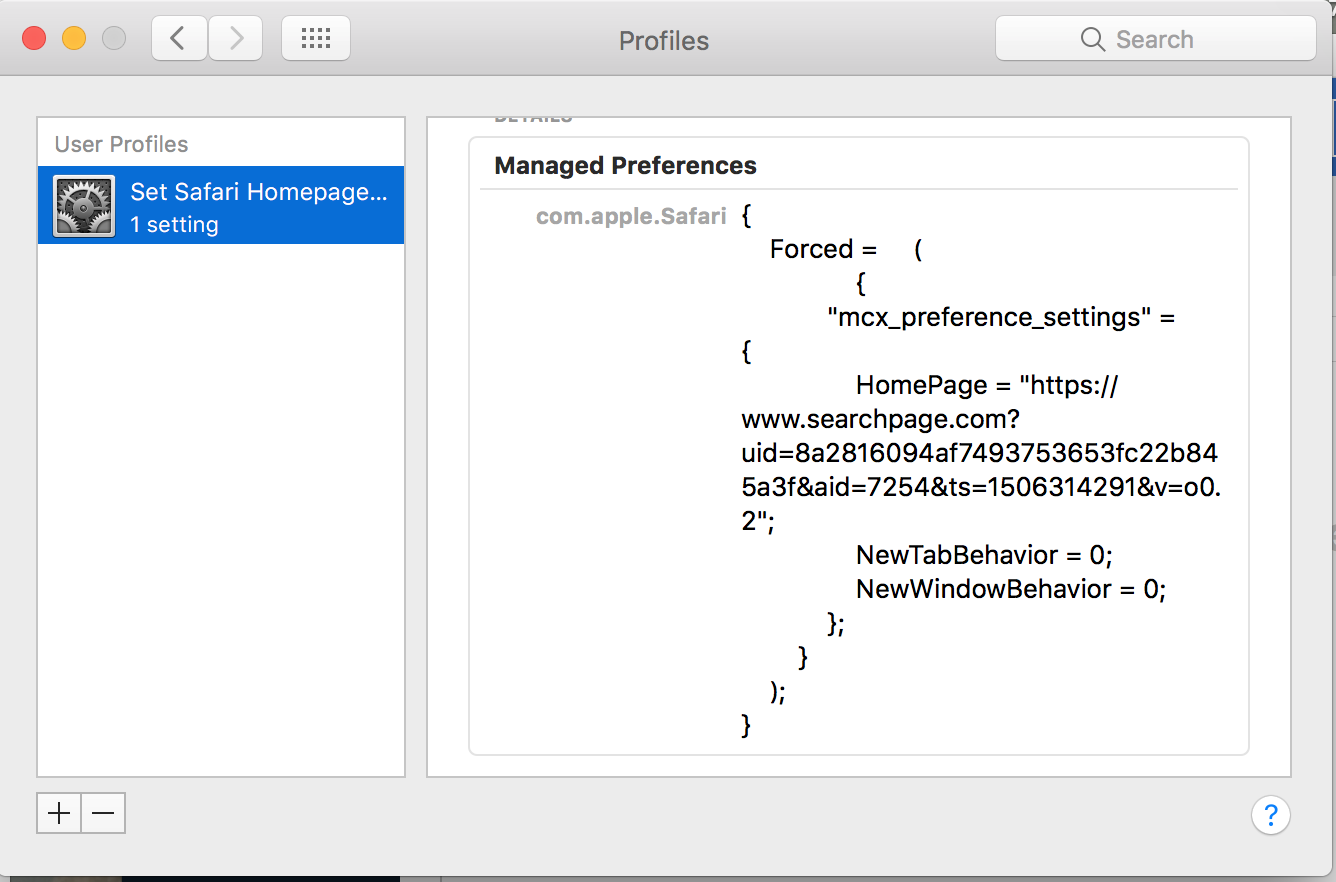Viewport: 1336px width, 882px height.
Task: Click the Managed Preferences heading
Action: click(625, 166)
